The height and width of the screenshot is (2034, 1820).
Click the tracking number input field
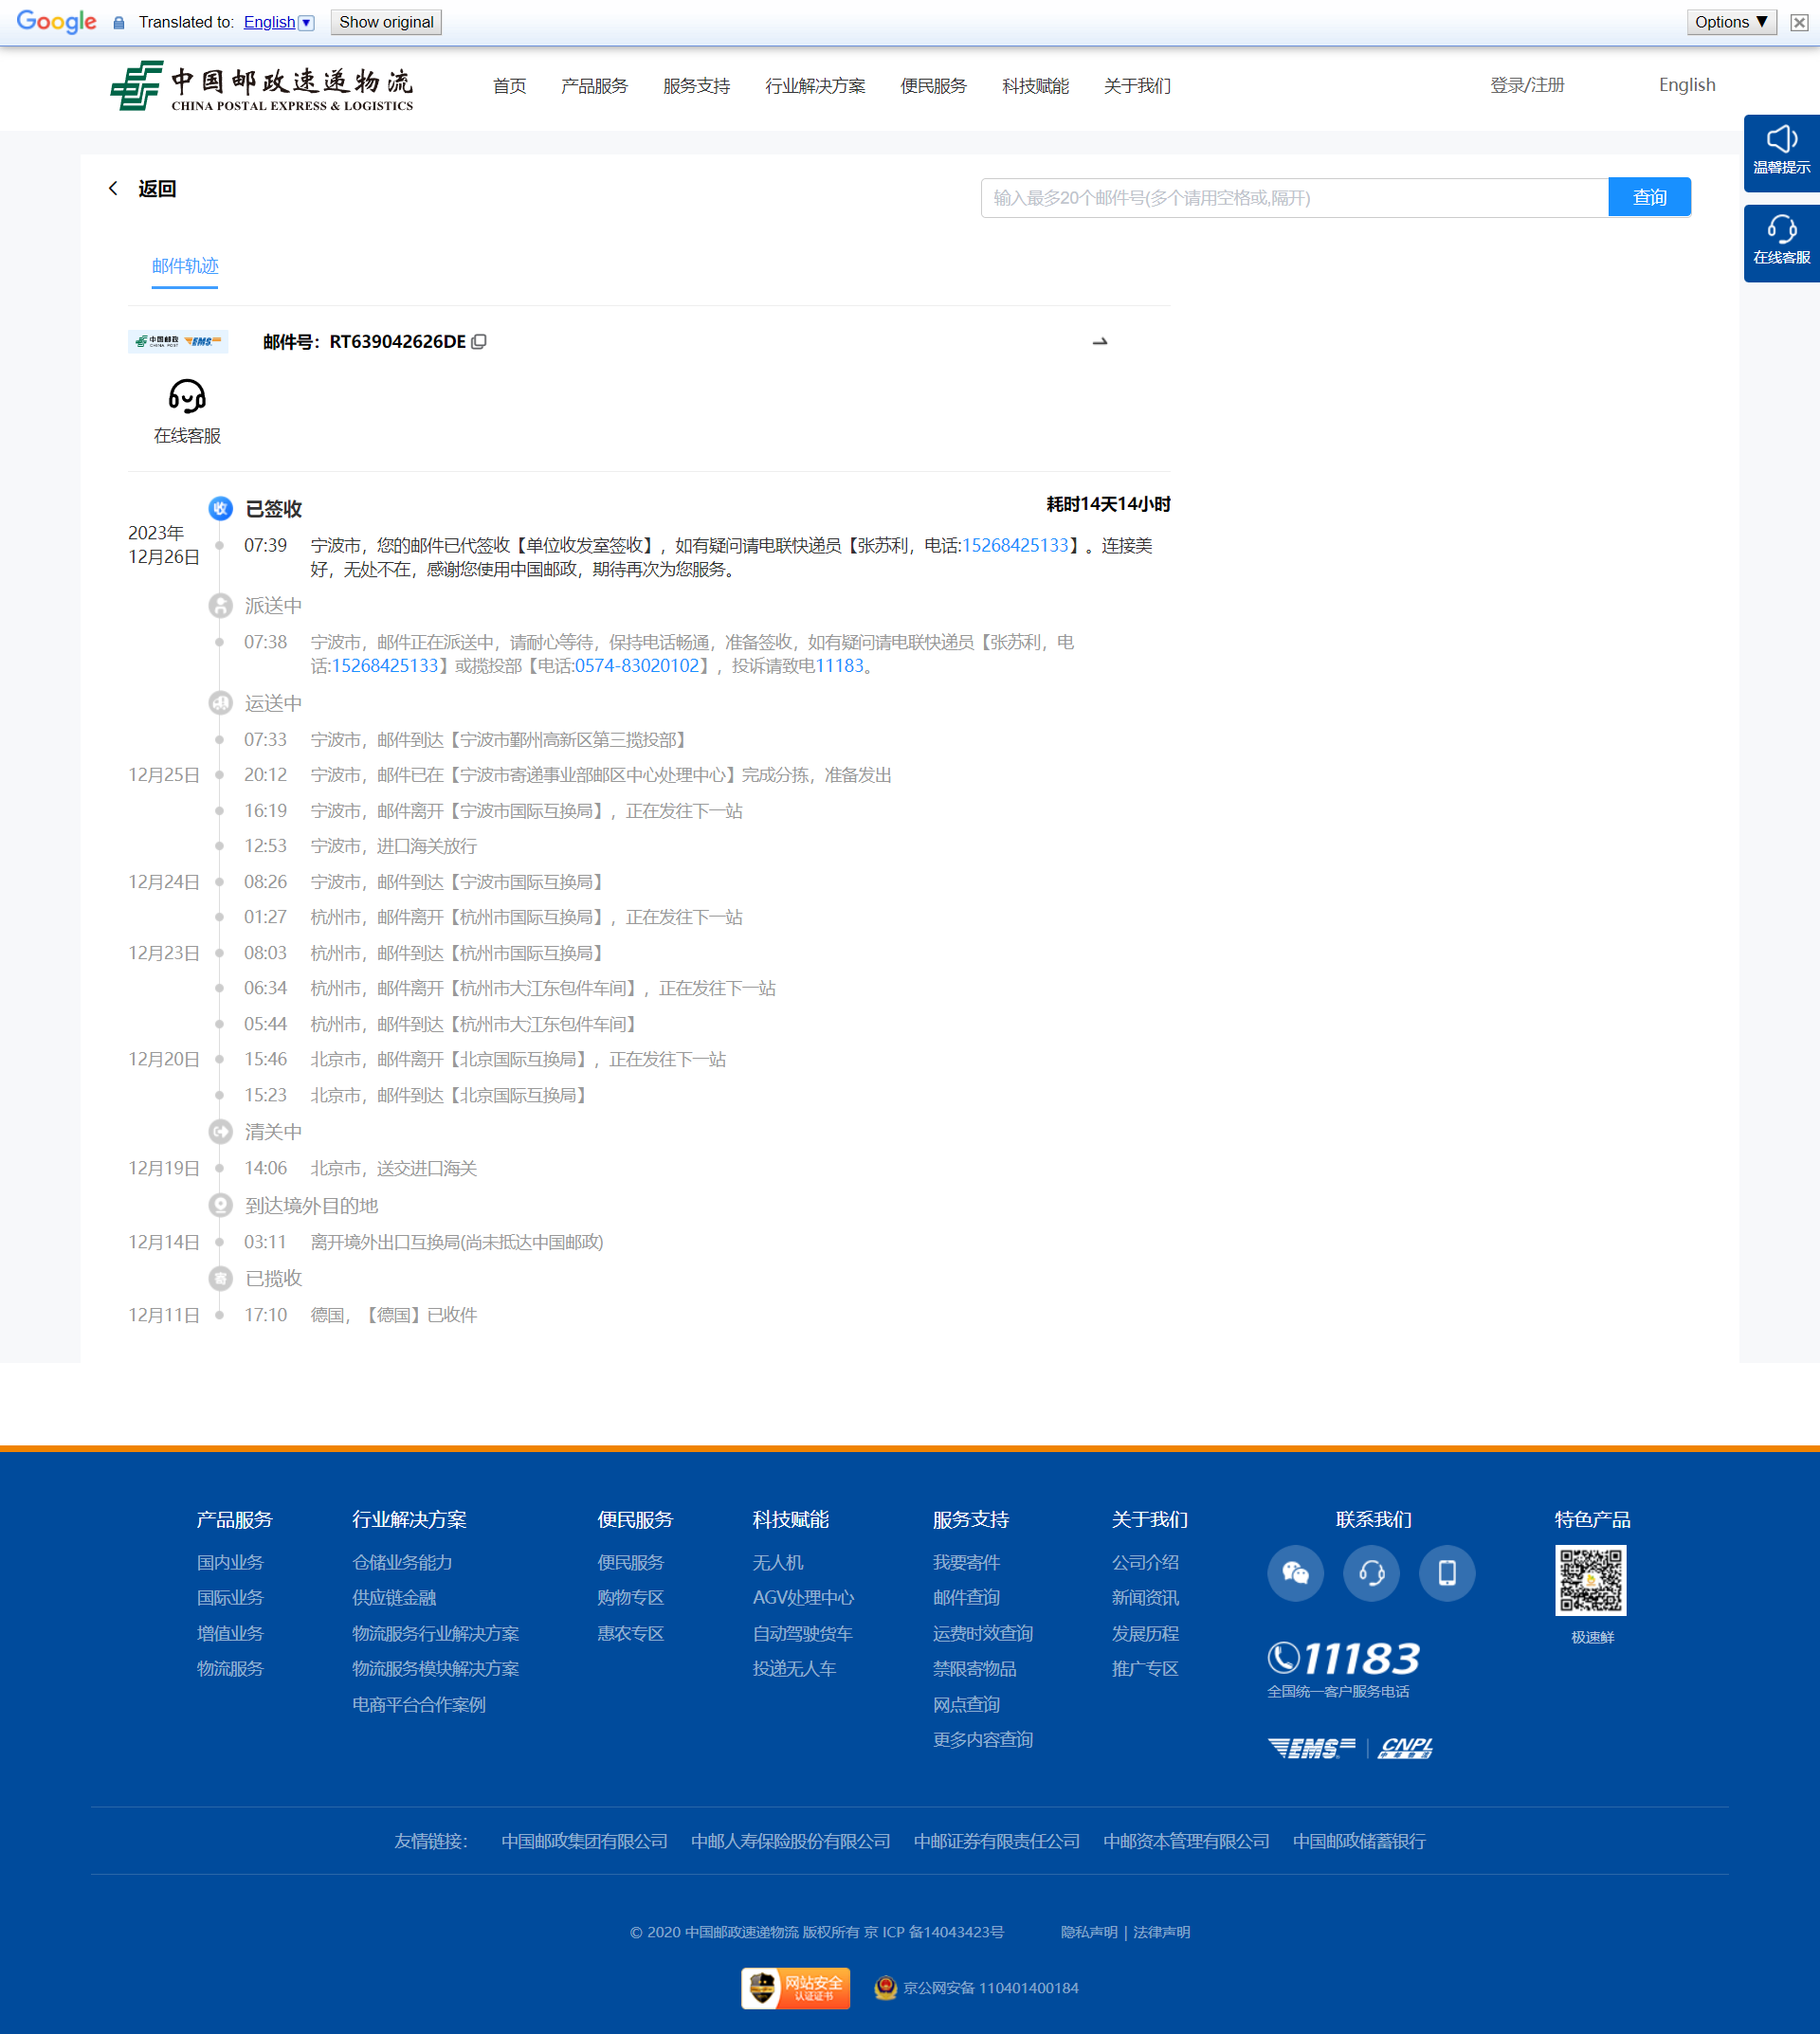(1294, 197)
